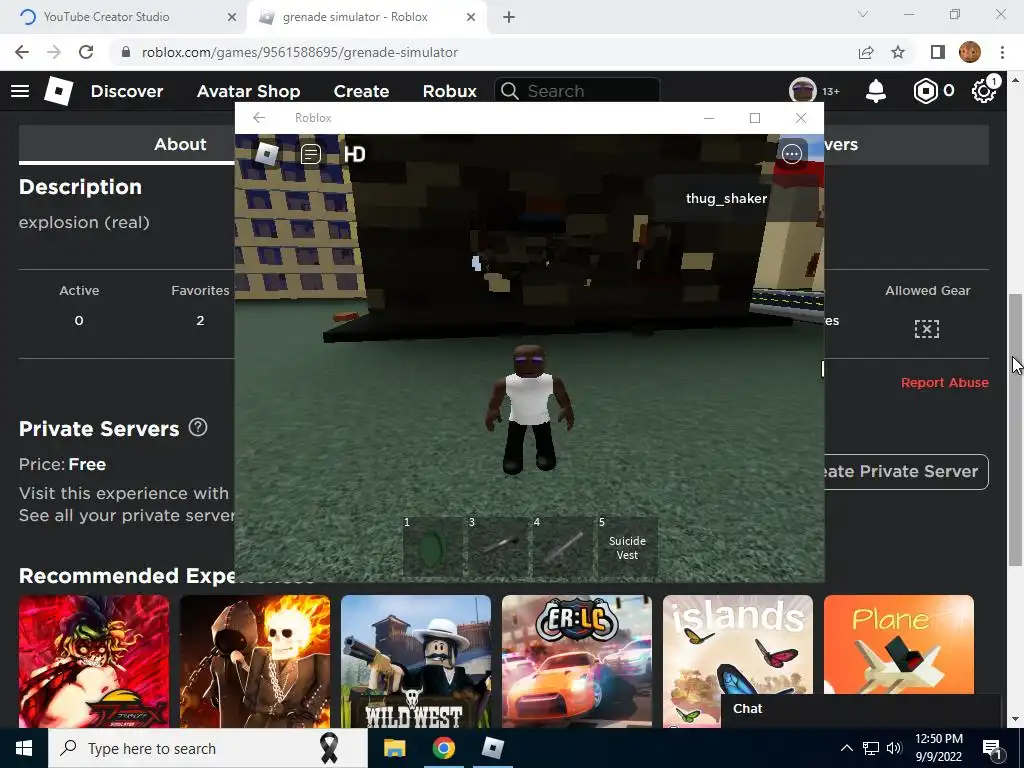Click the Chrome address bar URL
Viewport: 1024px width, 768px height.
pyautogui.click(x=300, y=52)
